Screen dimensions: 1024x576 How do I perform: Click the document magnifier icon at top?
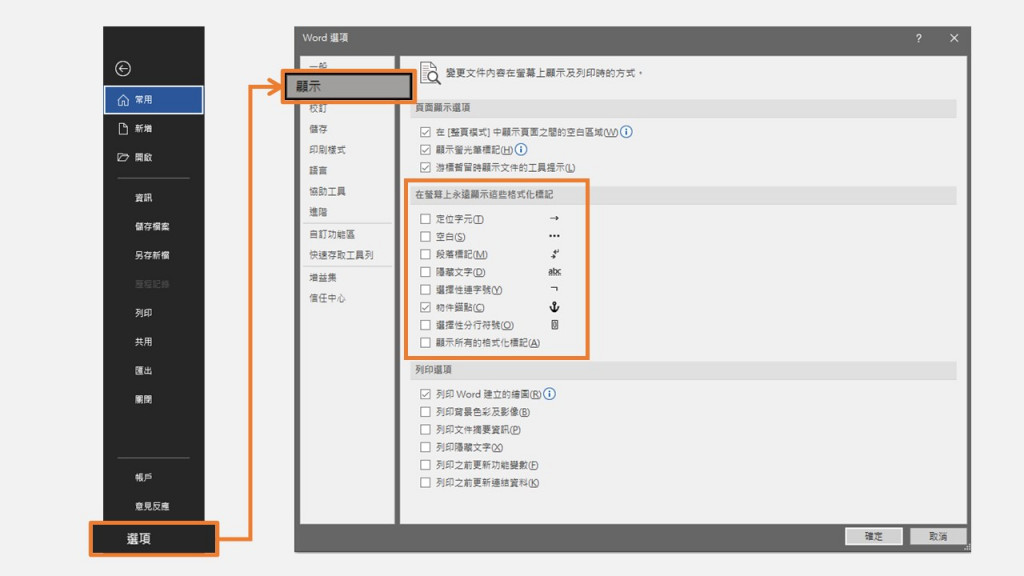[x=430, y=73]
